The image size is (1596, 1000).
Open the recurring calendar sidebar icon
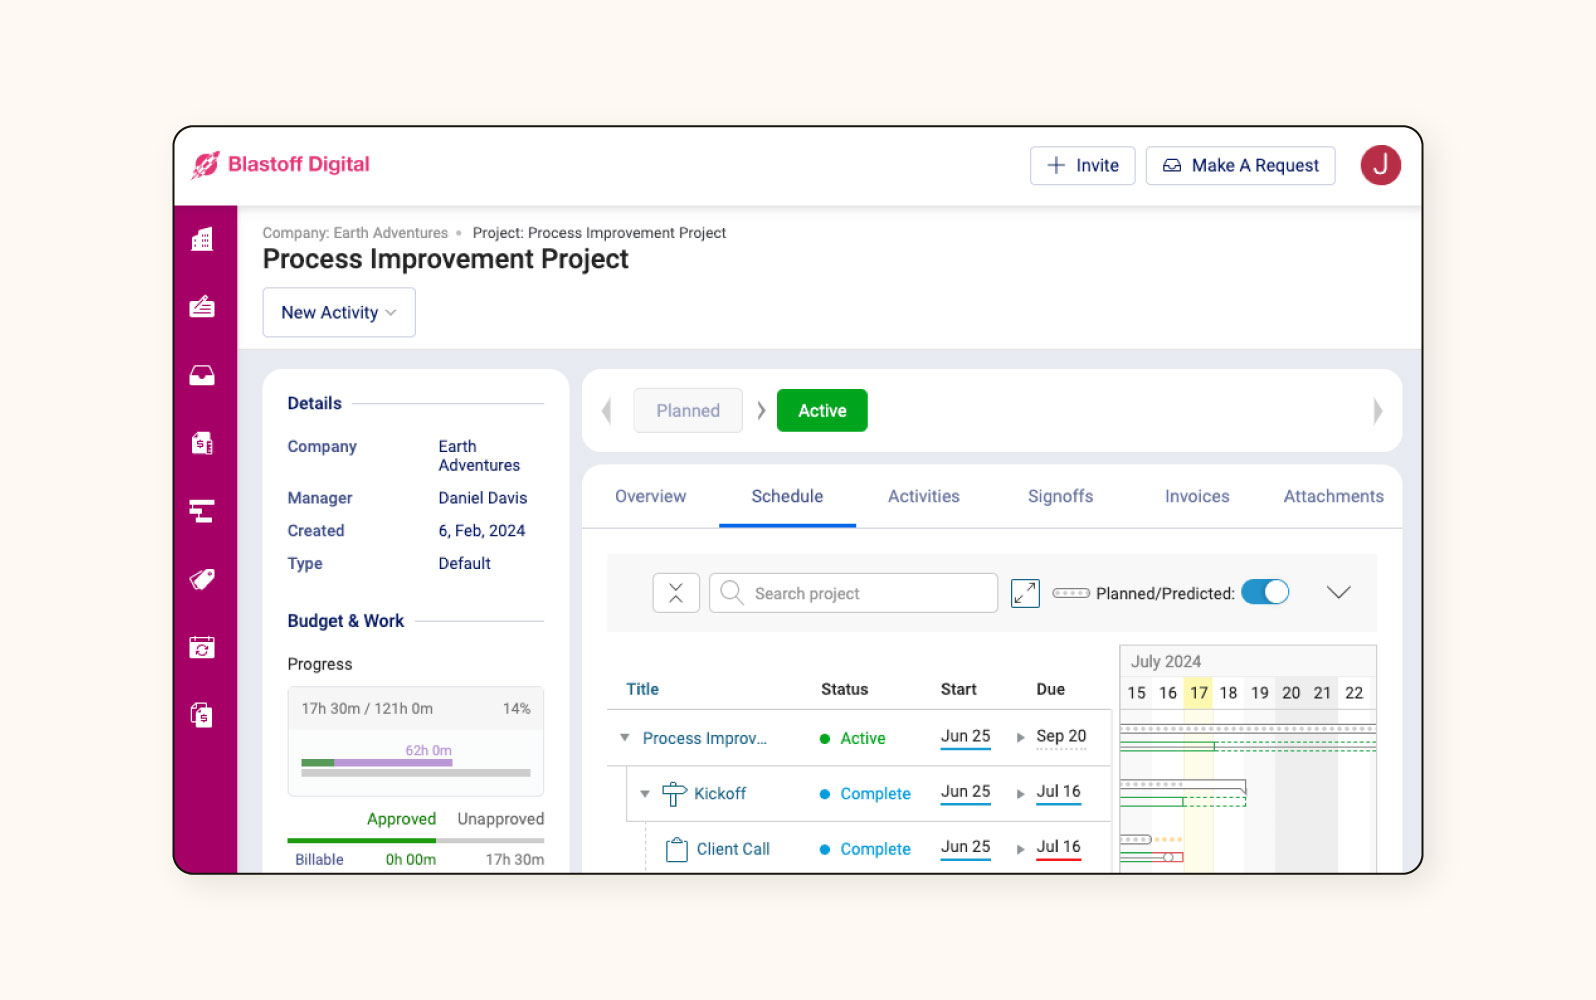point(202,647)
